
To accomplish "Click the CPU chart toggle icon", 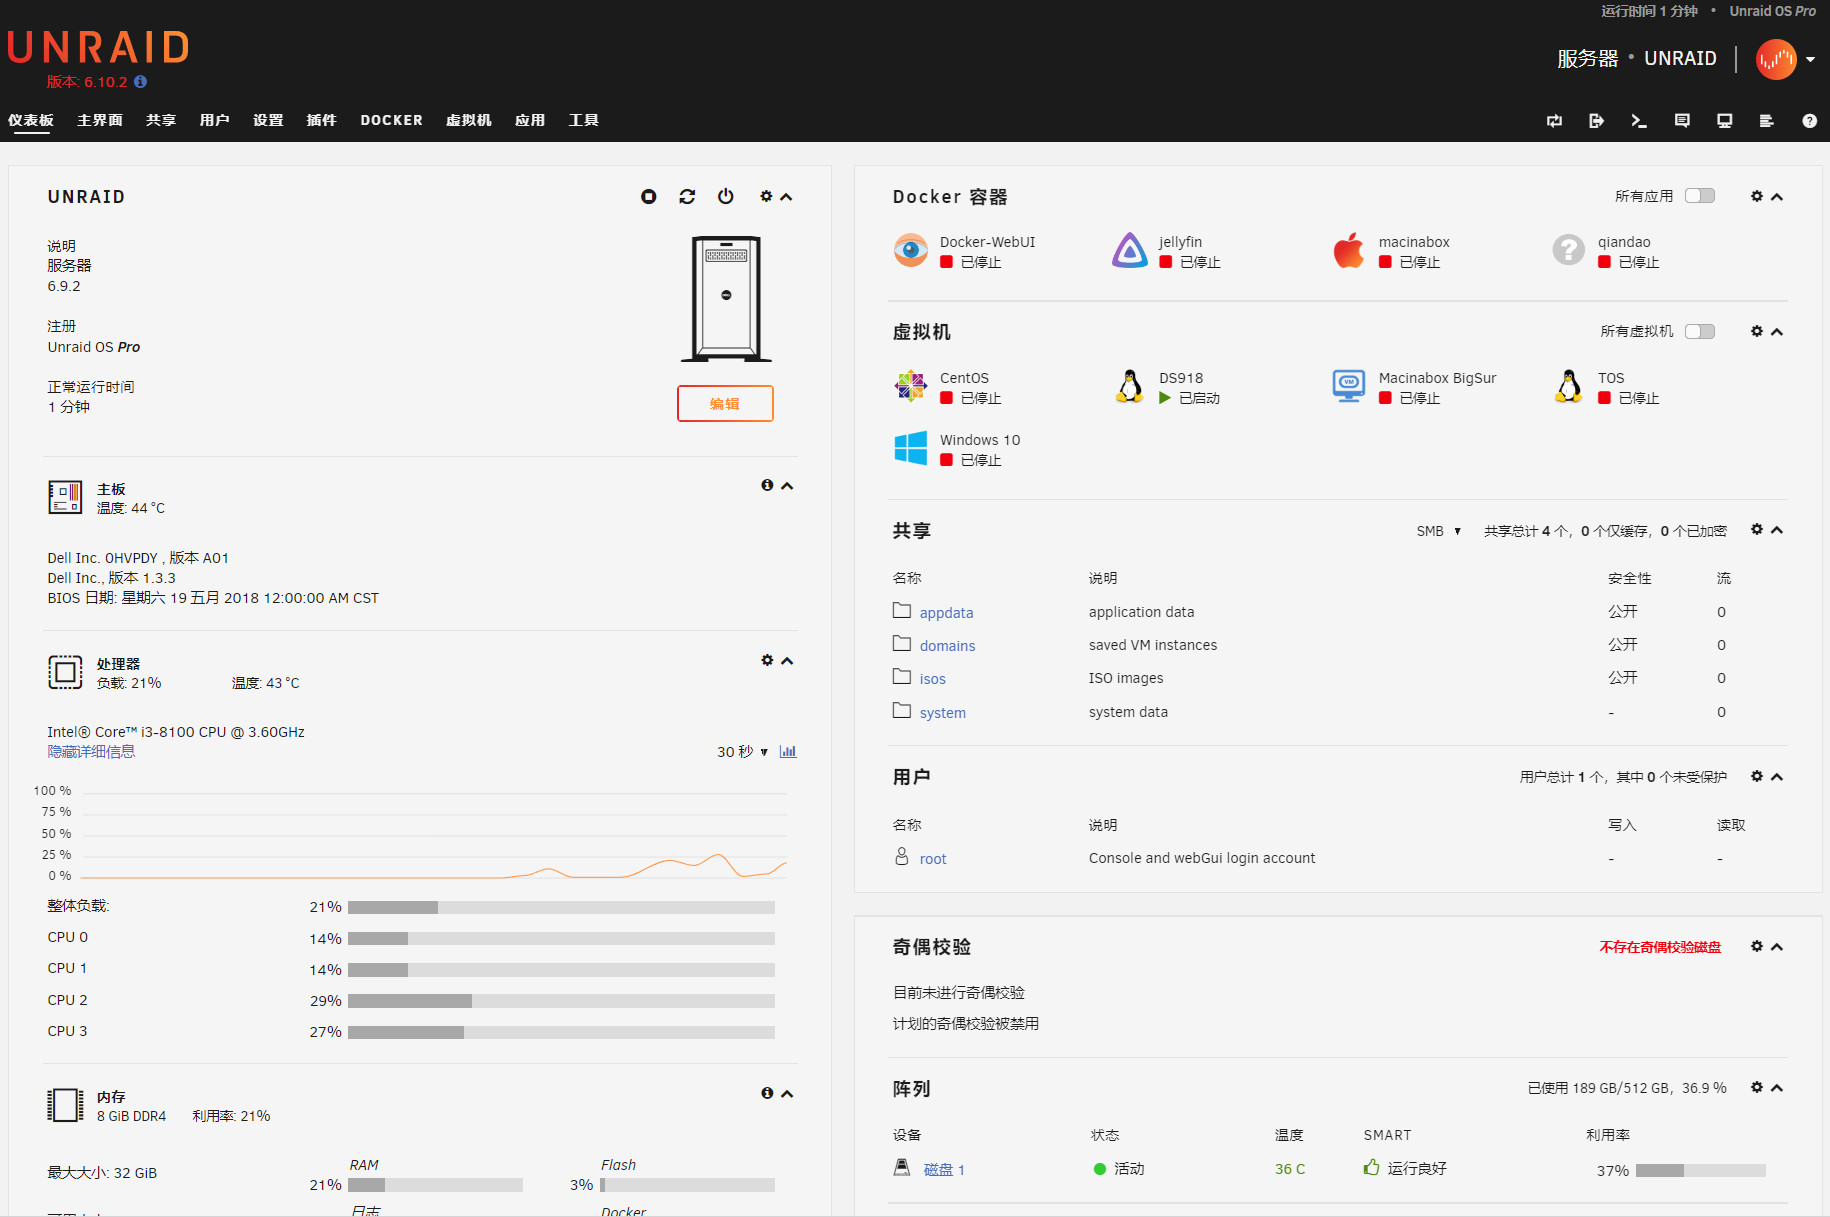I will point(788,752).
